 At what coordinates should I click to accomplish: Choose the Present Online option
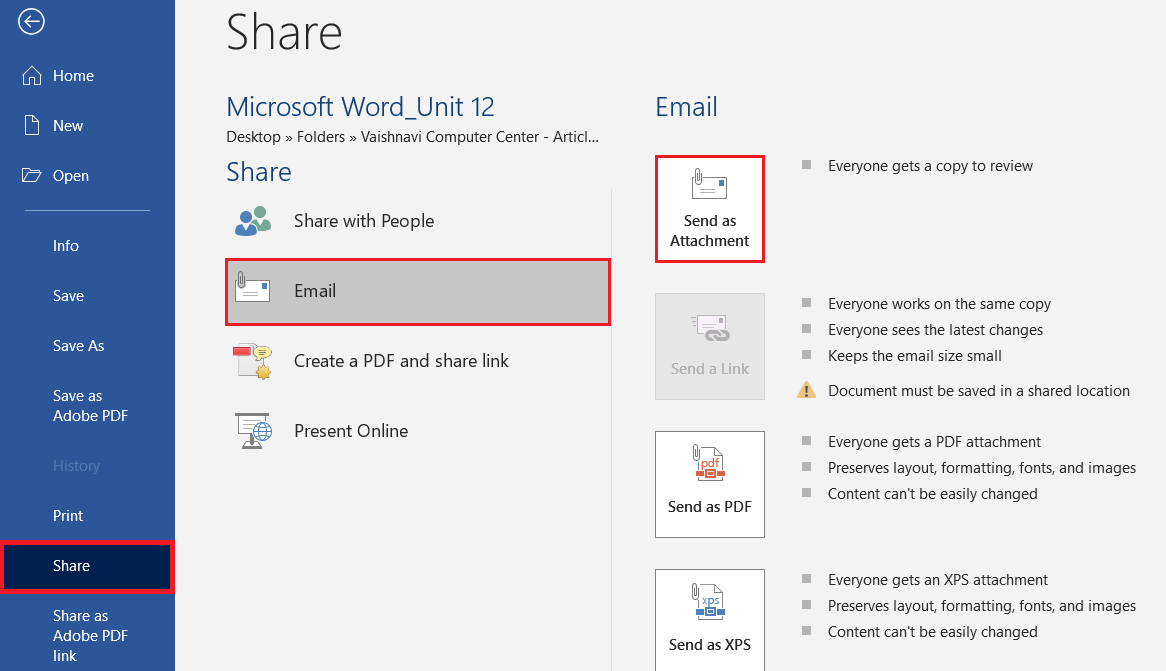pos(418,431)
